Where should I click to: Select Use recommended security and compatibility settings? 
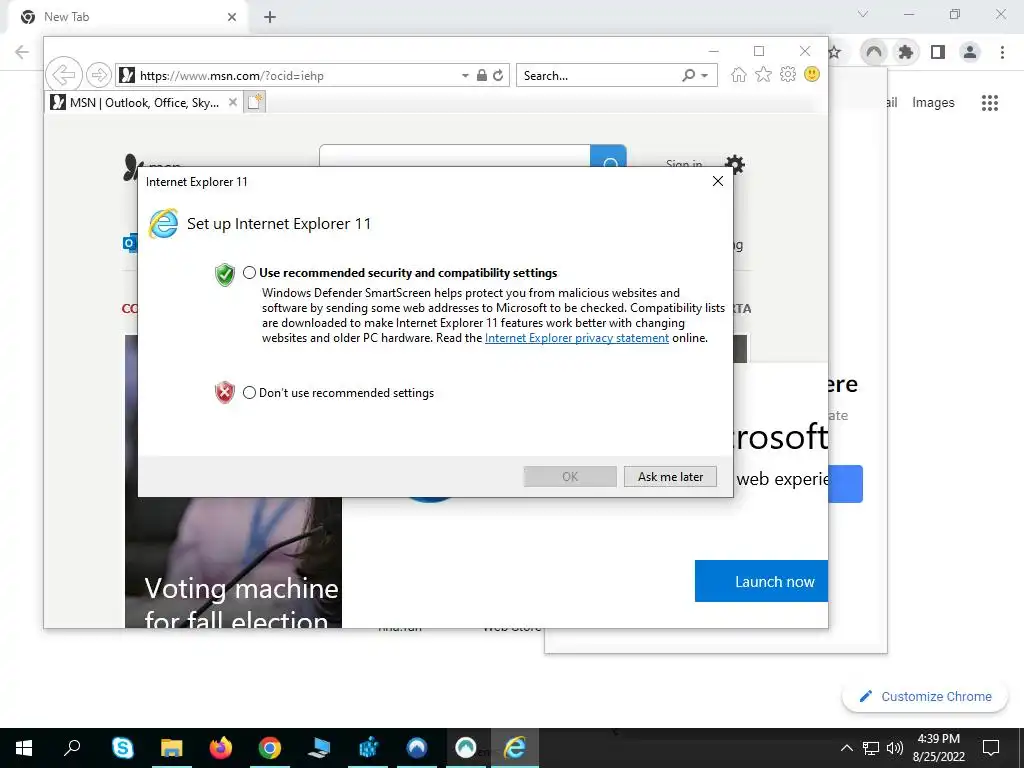(x=249, y=273)
